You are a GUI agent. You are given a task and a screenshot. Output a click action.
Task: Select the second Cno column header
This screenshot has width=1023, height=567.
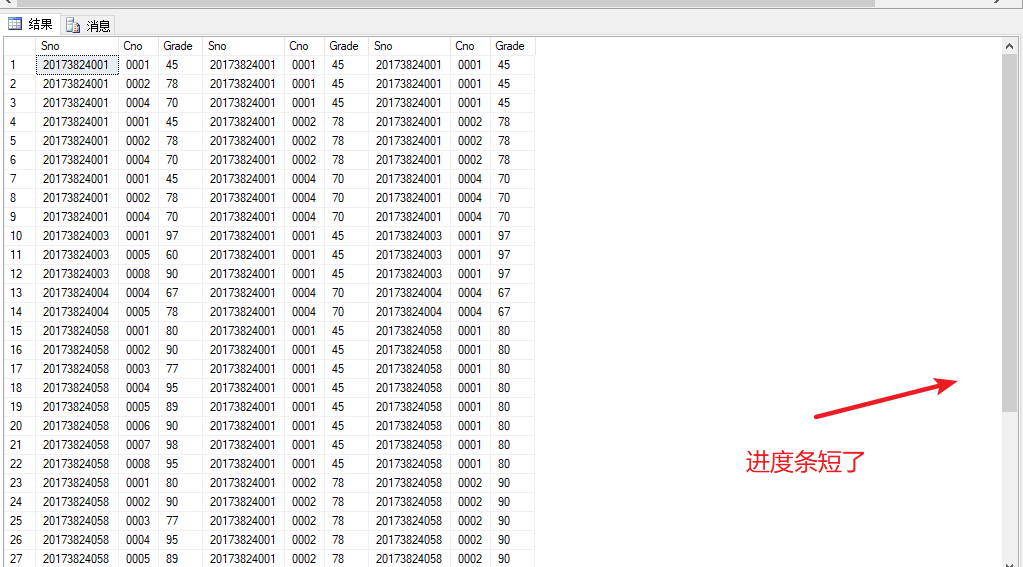(305, 46)
